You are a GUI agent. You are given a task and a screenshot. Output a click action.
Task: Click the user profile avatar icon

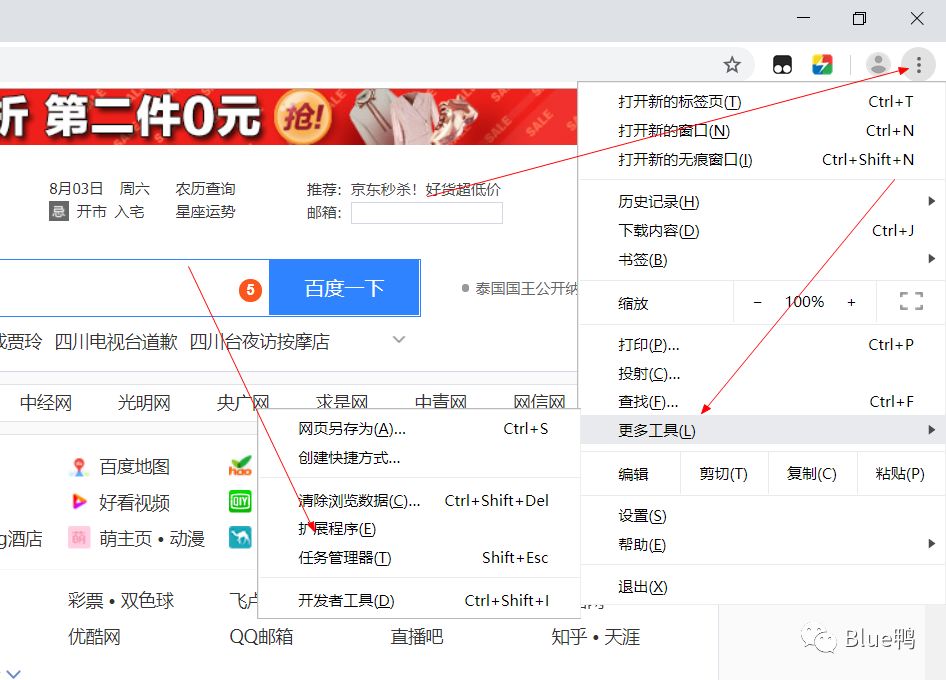coord(878,64)
